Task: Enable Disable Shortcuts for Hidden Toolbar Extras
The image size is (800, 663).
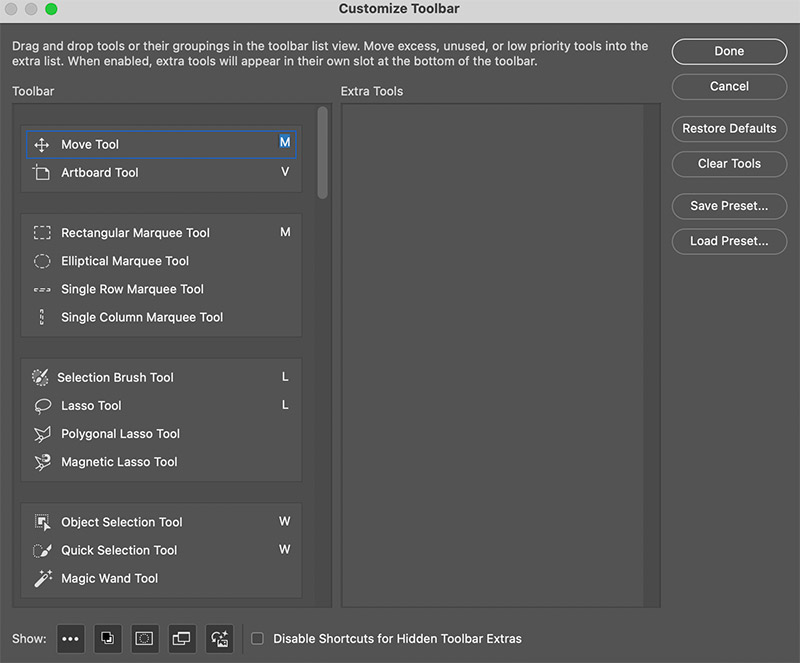Action: click(x=257, y=638)
